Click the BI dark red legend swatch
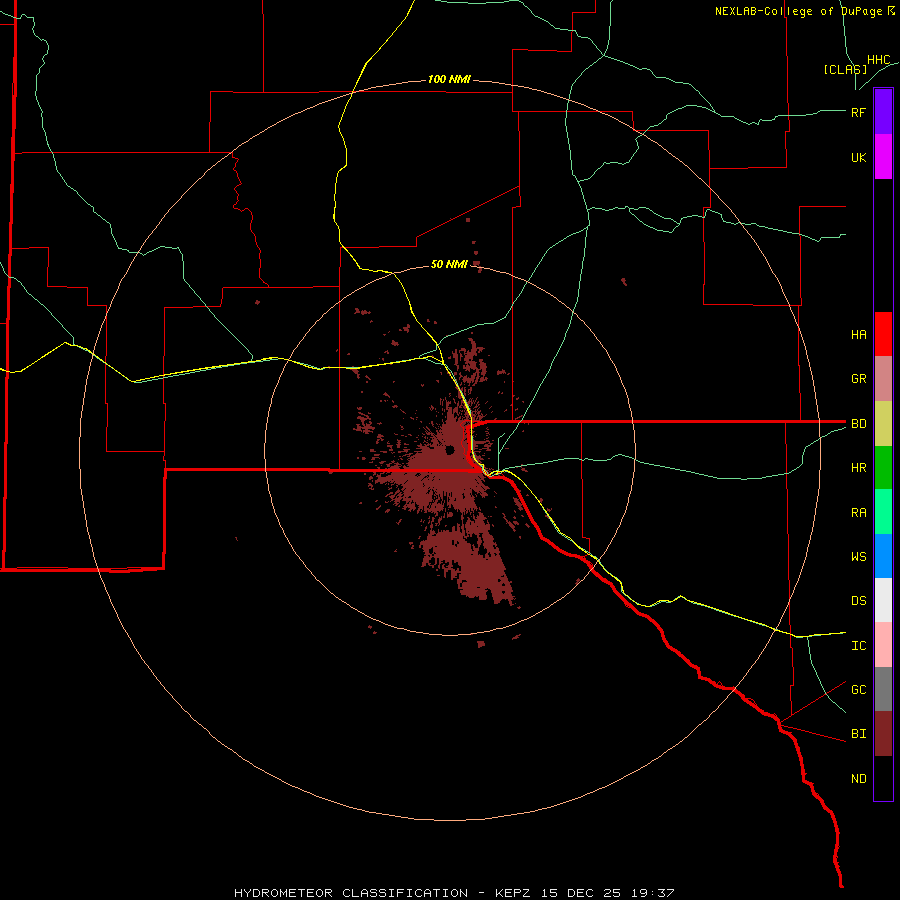The height and width of the screenshot is (900, 900). pos(883,734)
